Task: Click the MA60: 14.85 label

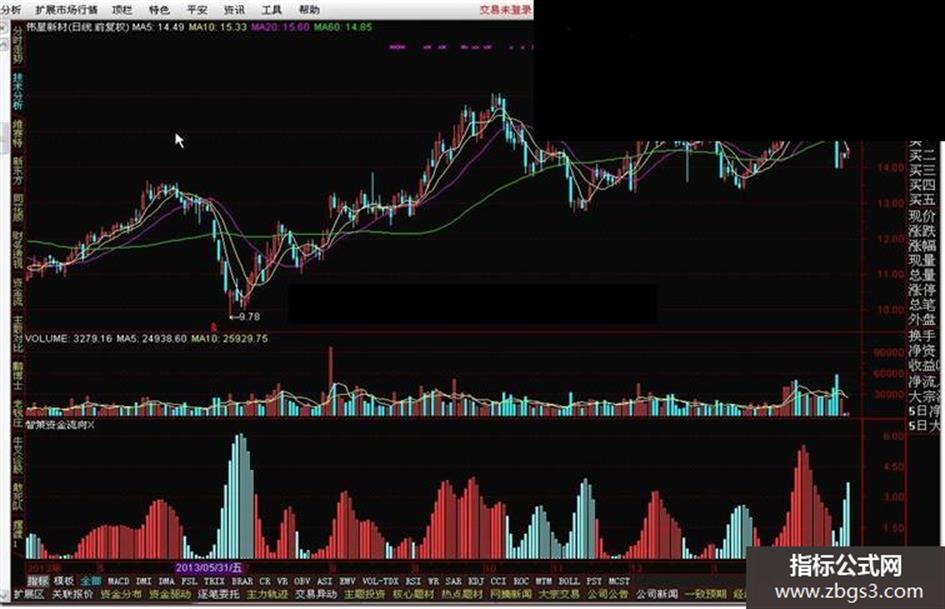Action: click(344, 27)
